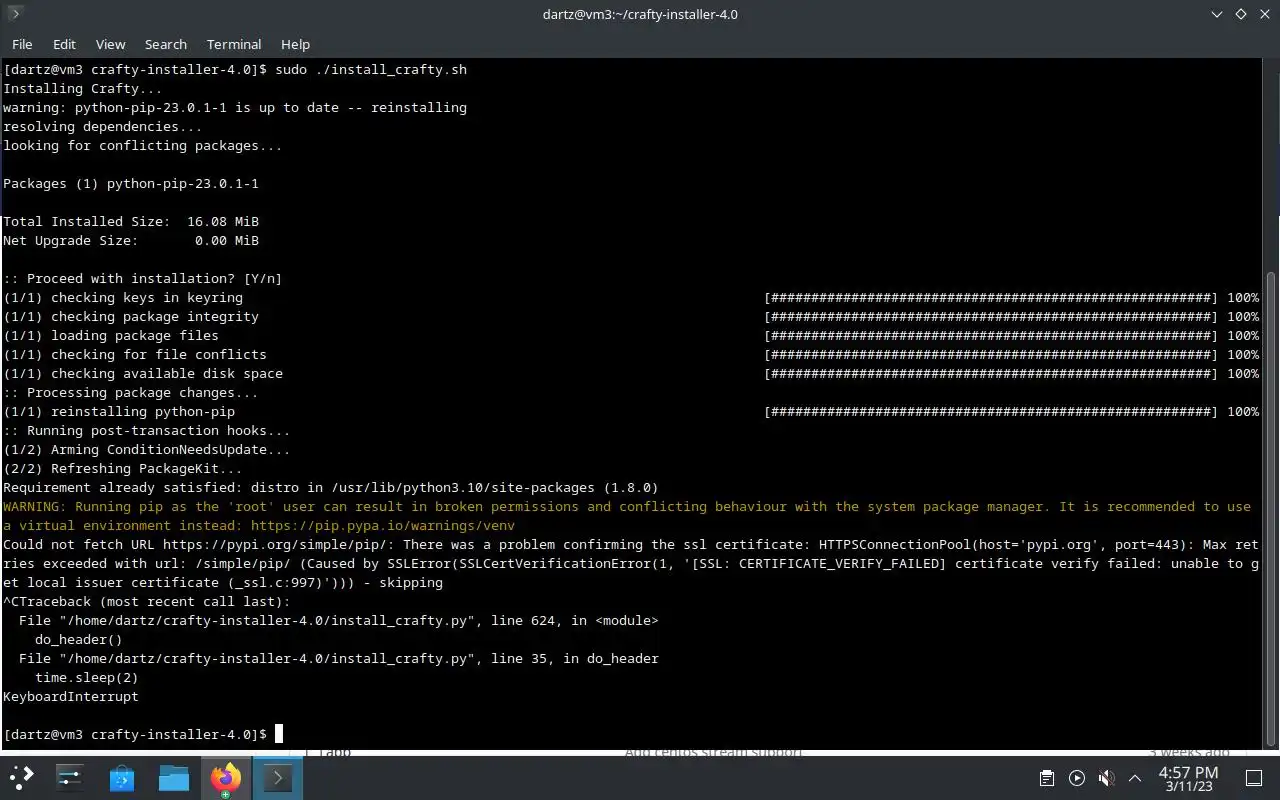This screenshot has height=800, width=1280.
Task: Click the 'Refreshing PackageKit...' line
Action: coord(123,468)
